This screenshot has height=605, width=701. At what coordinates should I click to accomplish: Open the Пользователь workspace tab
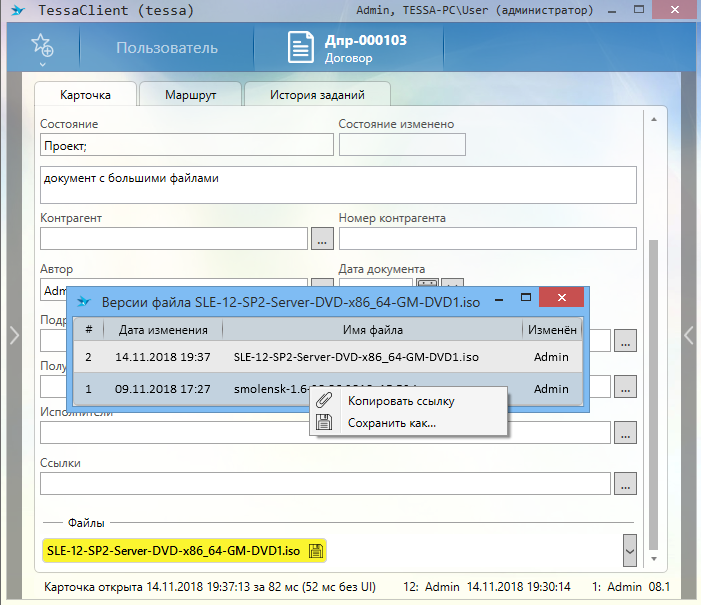click(x=166, y=47)
